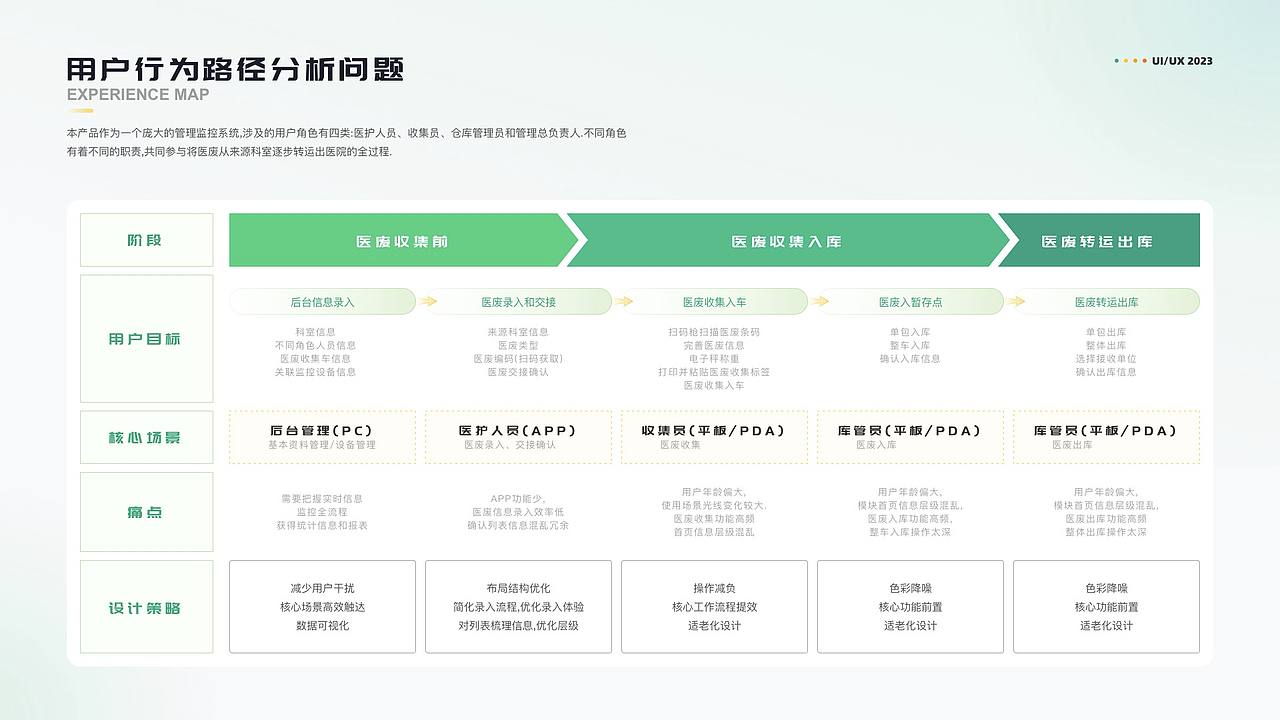Click the text 扫码枪扫描医废条码
The image size is (1280, 720).
pos(714,332)
